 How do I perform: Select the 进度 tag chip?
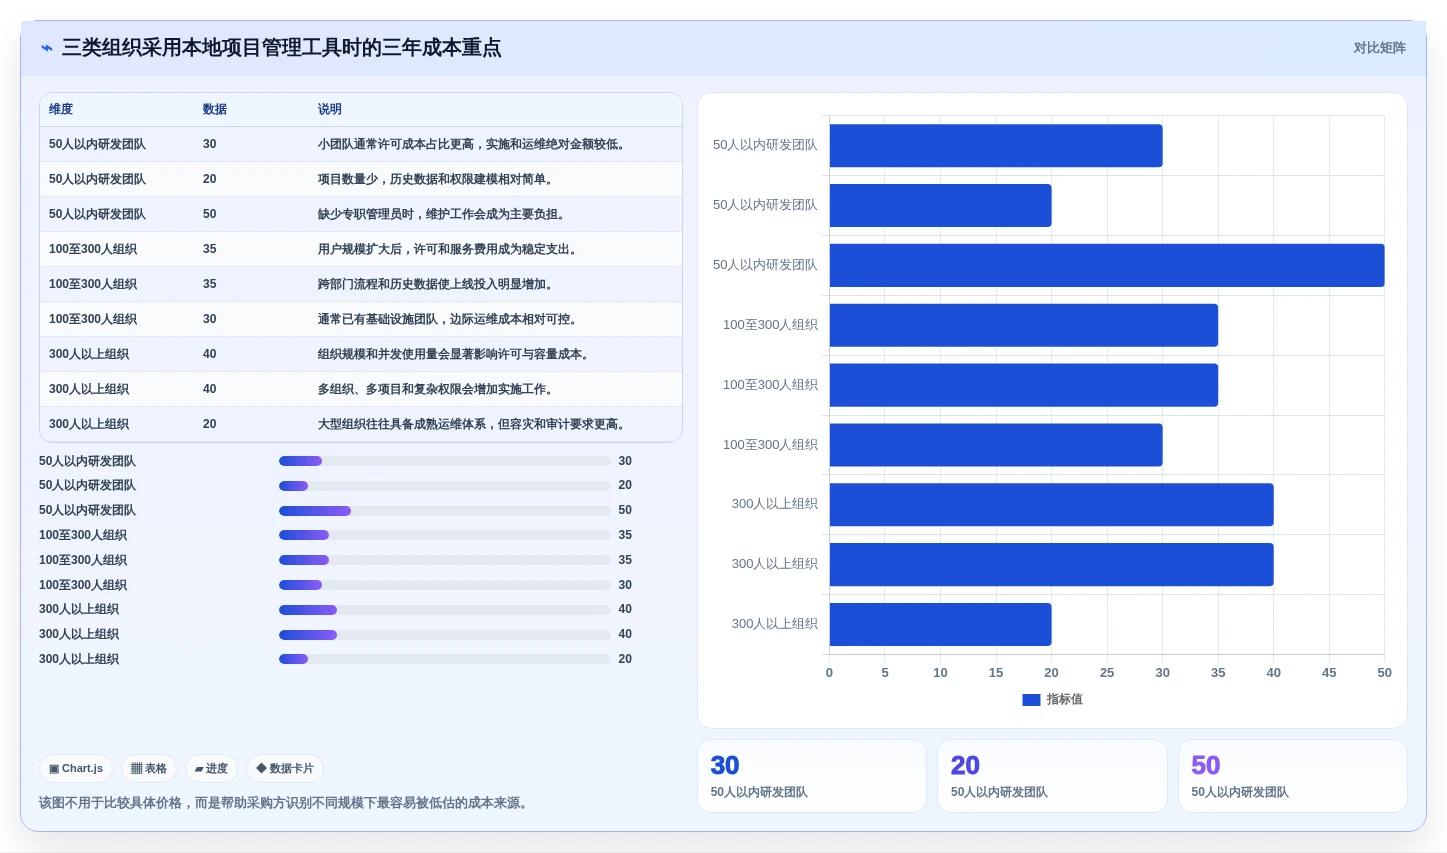point(211,769)
